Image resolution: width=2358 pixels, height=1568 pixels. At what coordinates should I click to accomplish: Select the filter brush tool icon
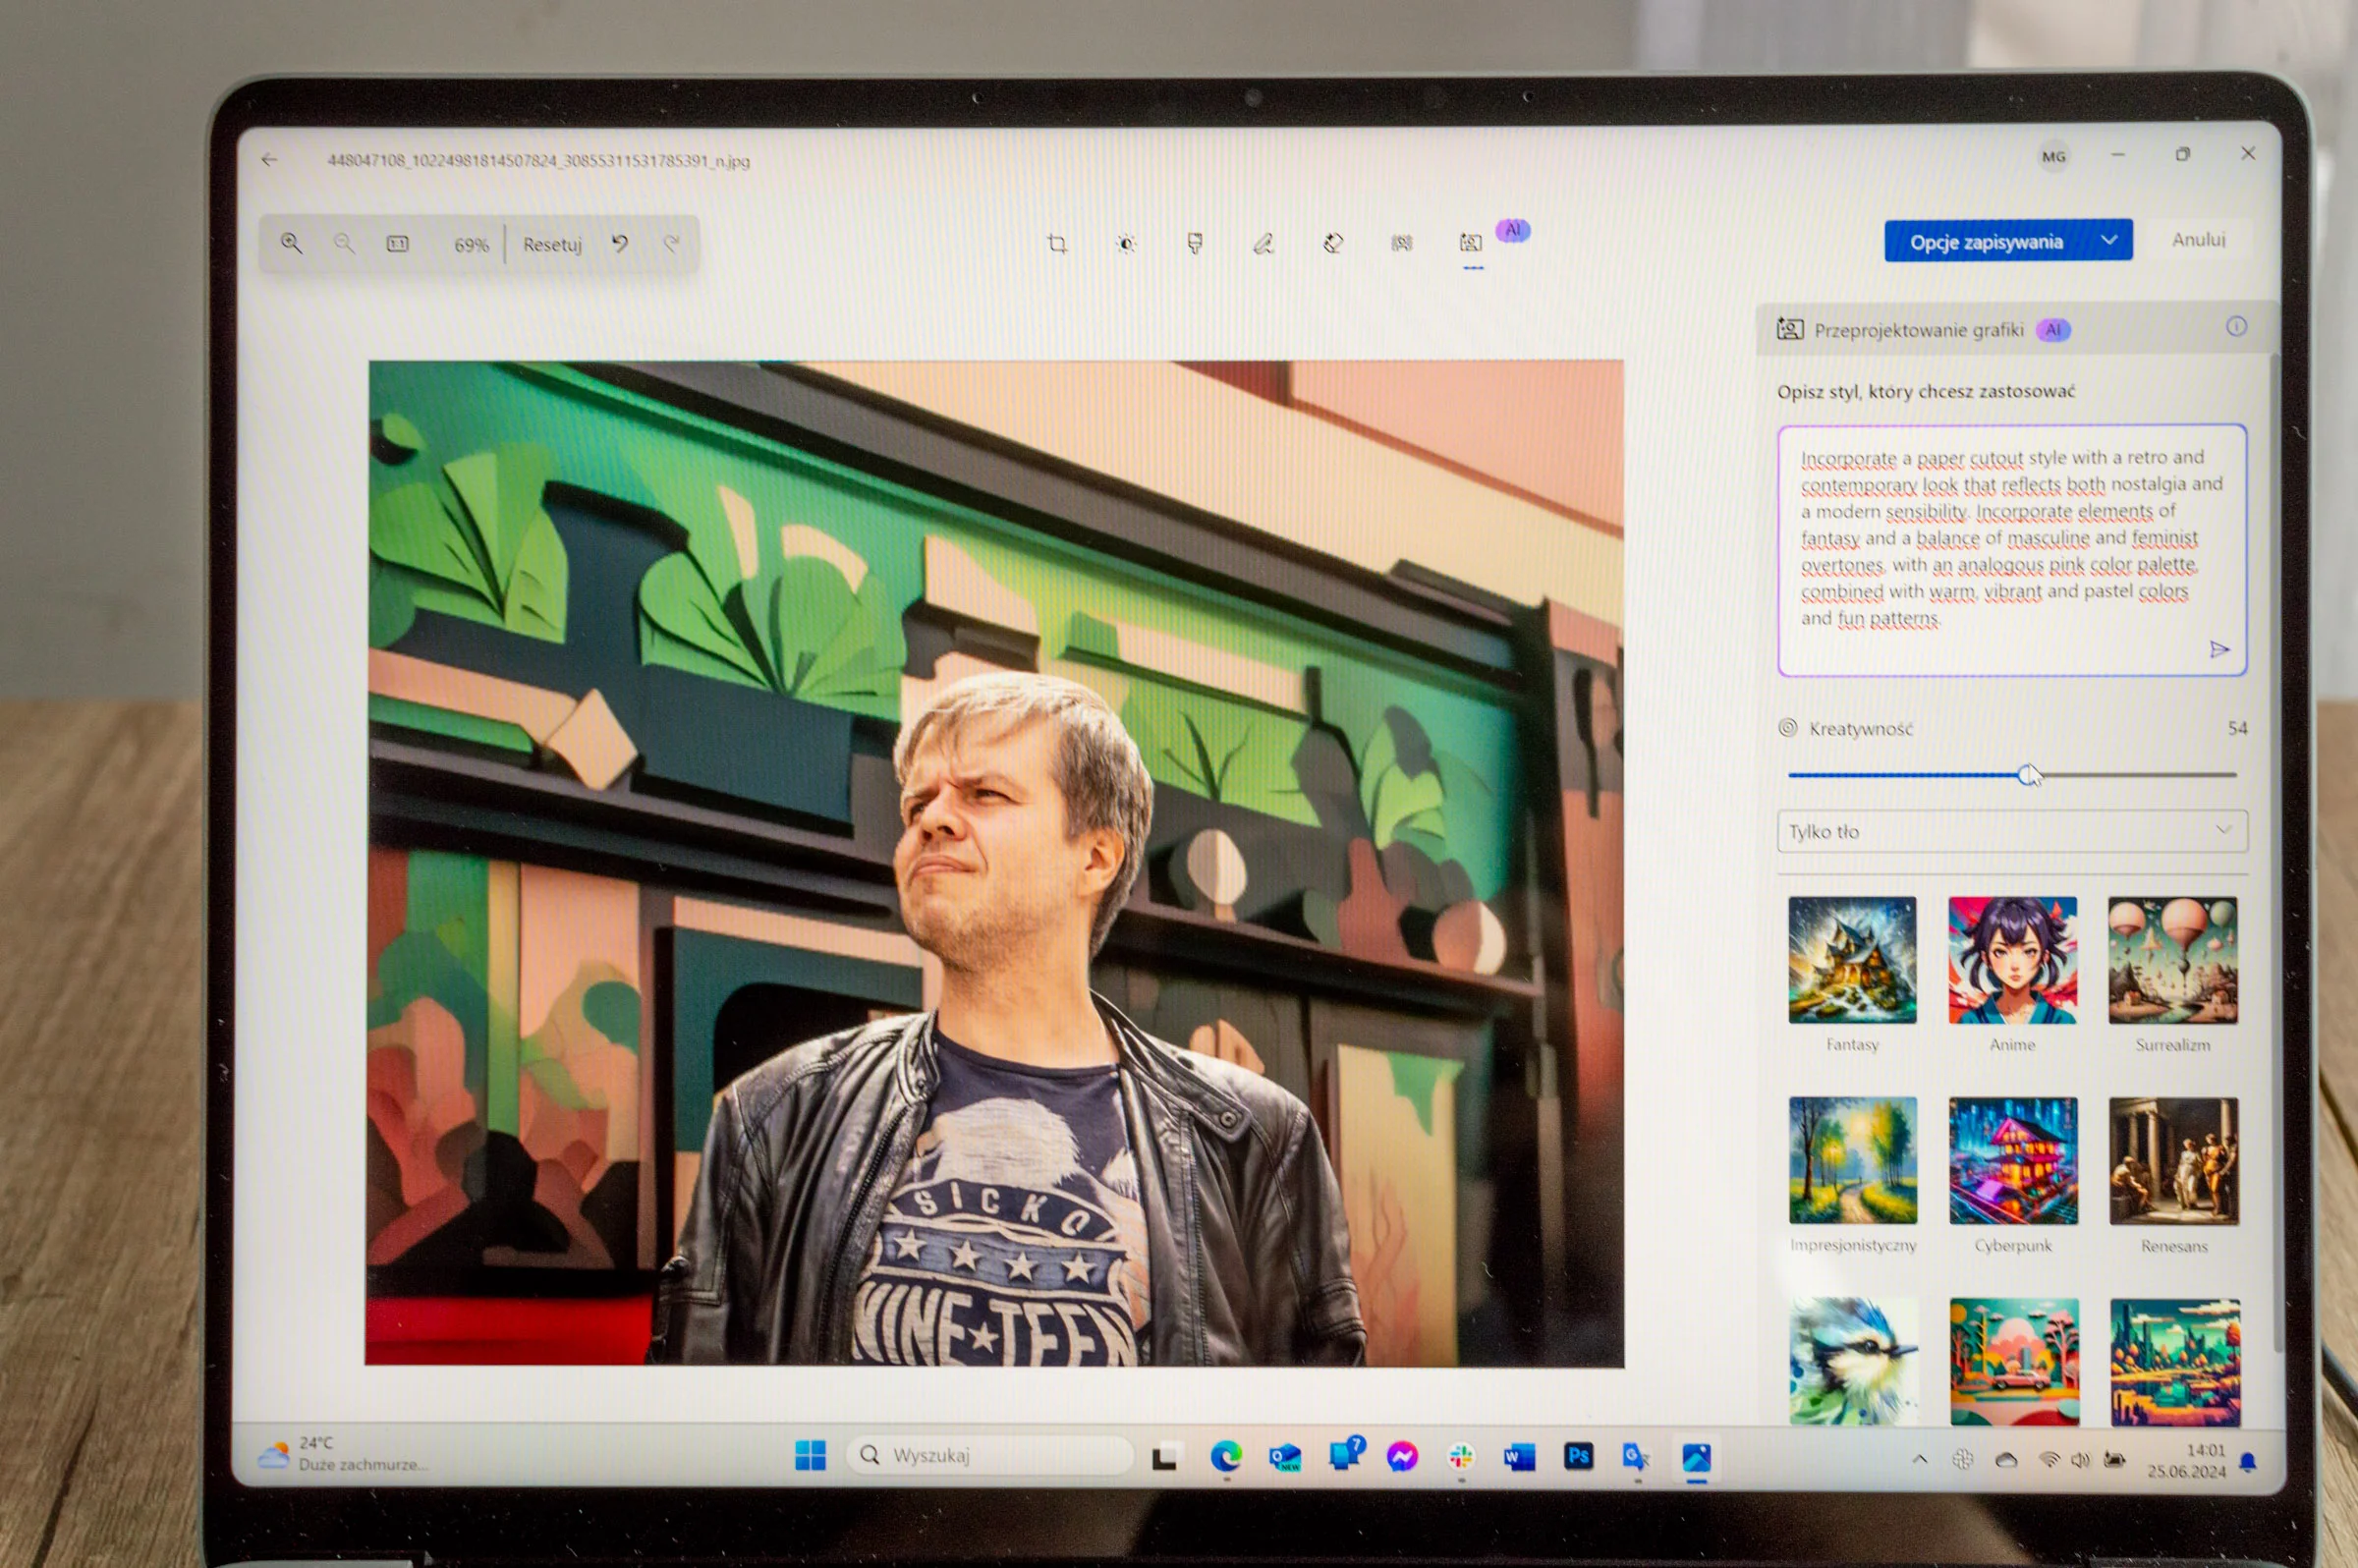click(1194, 243)
